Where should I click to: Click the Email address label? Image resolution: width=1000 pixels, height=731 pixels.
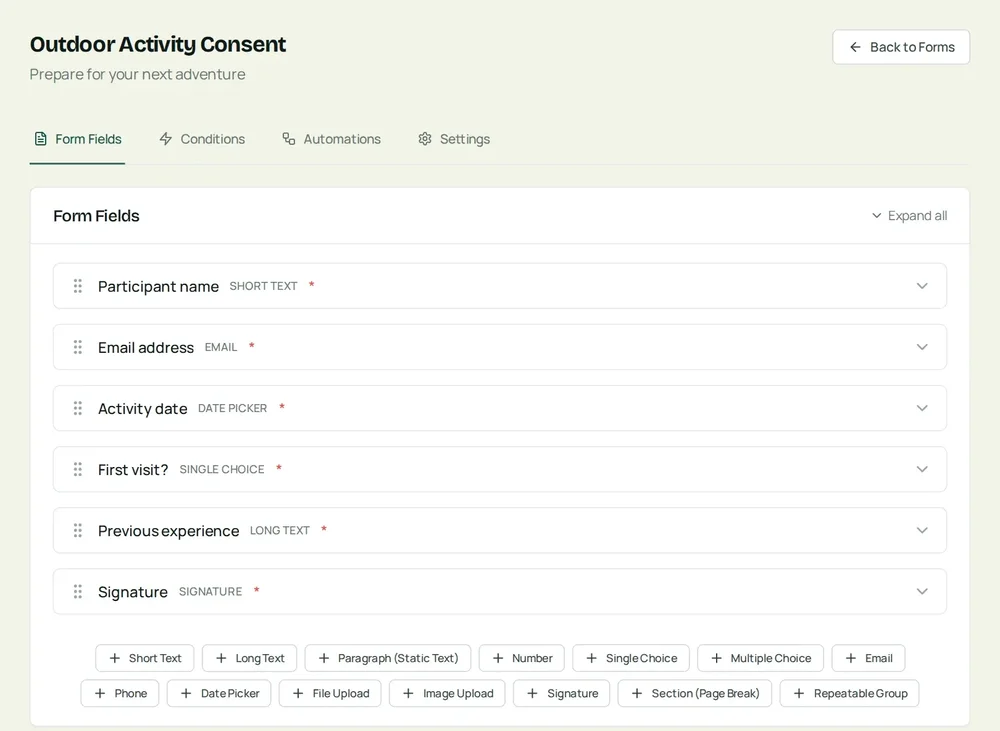coord(145,348)
